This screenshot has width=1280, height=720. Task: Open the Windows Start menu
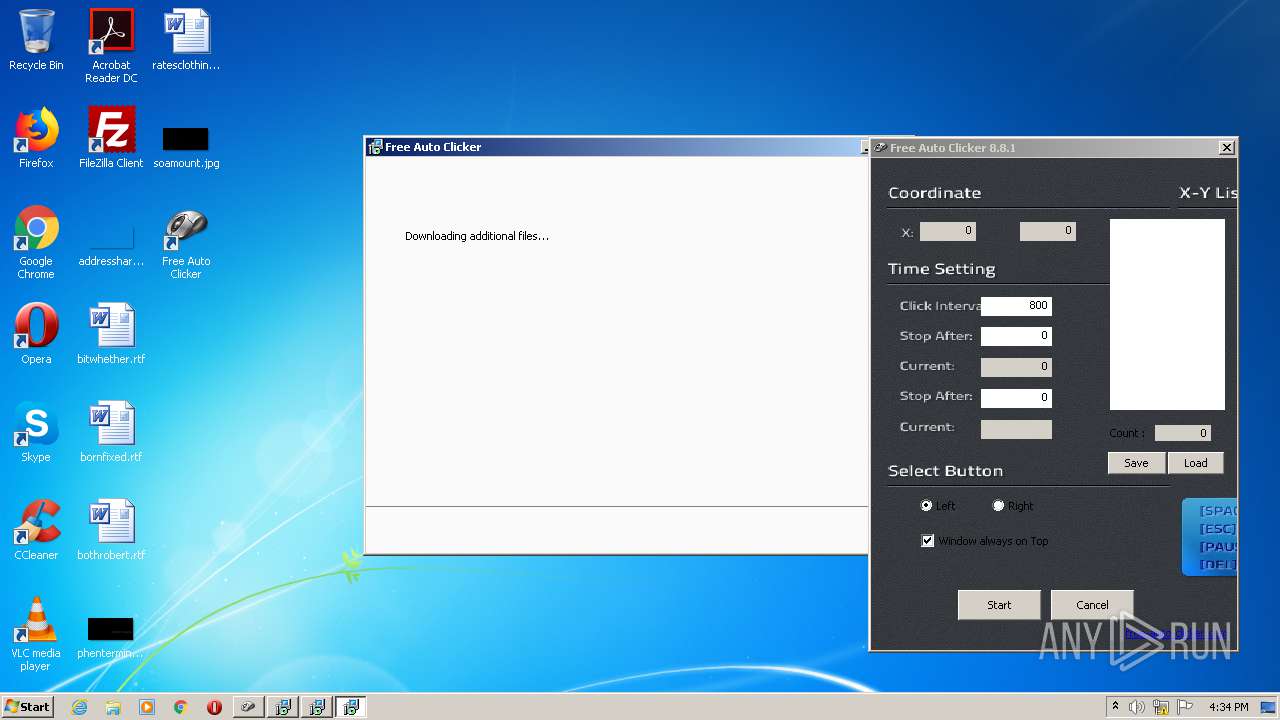27,707
